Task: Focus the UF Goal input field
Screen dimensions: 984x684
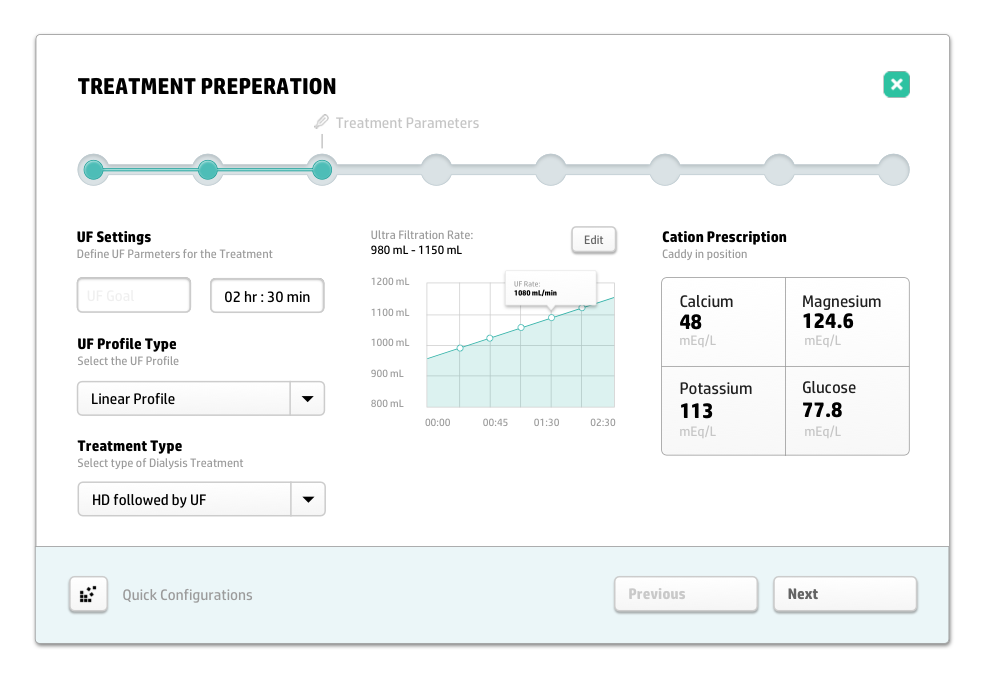Action: tap(134, 295)
